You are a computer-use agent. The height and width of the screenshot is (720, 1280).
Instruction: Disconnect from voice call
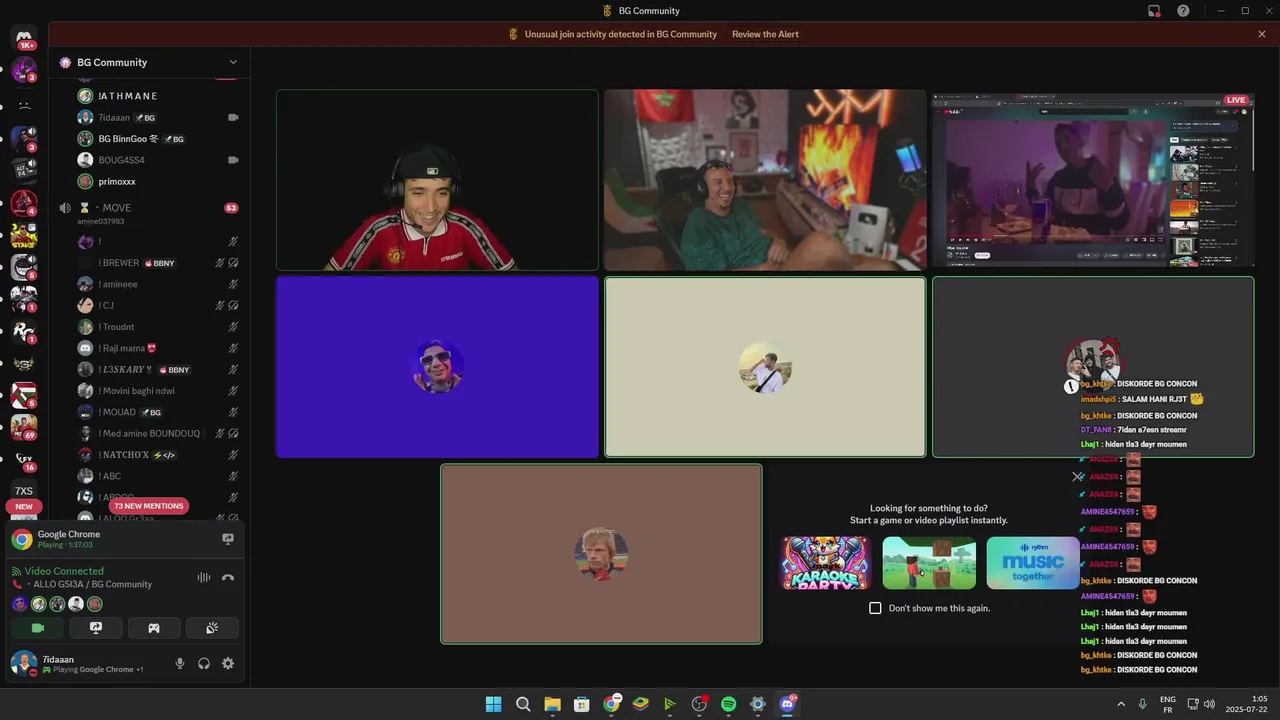[x=228, y=577]
